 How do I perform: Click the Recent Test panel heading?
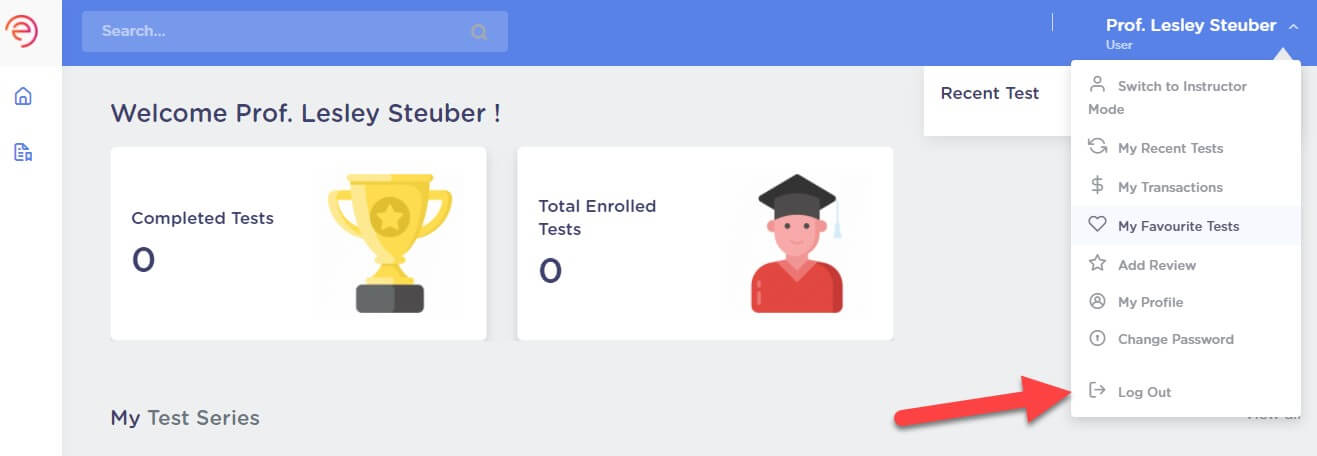(x=990, y=93)
